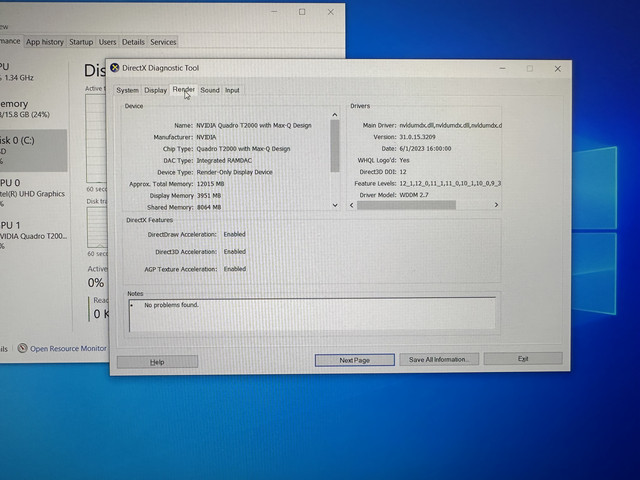Select Memory entry in Task Manager sidebar
This screenshot has width=640, height=480.
coord(33,109)
